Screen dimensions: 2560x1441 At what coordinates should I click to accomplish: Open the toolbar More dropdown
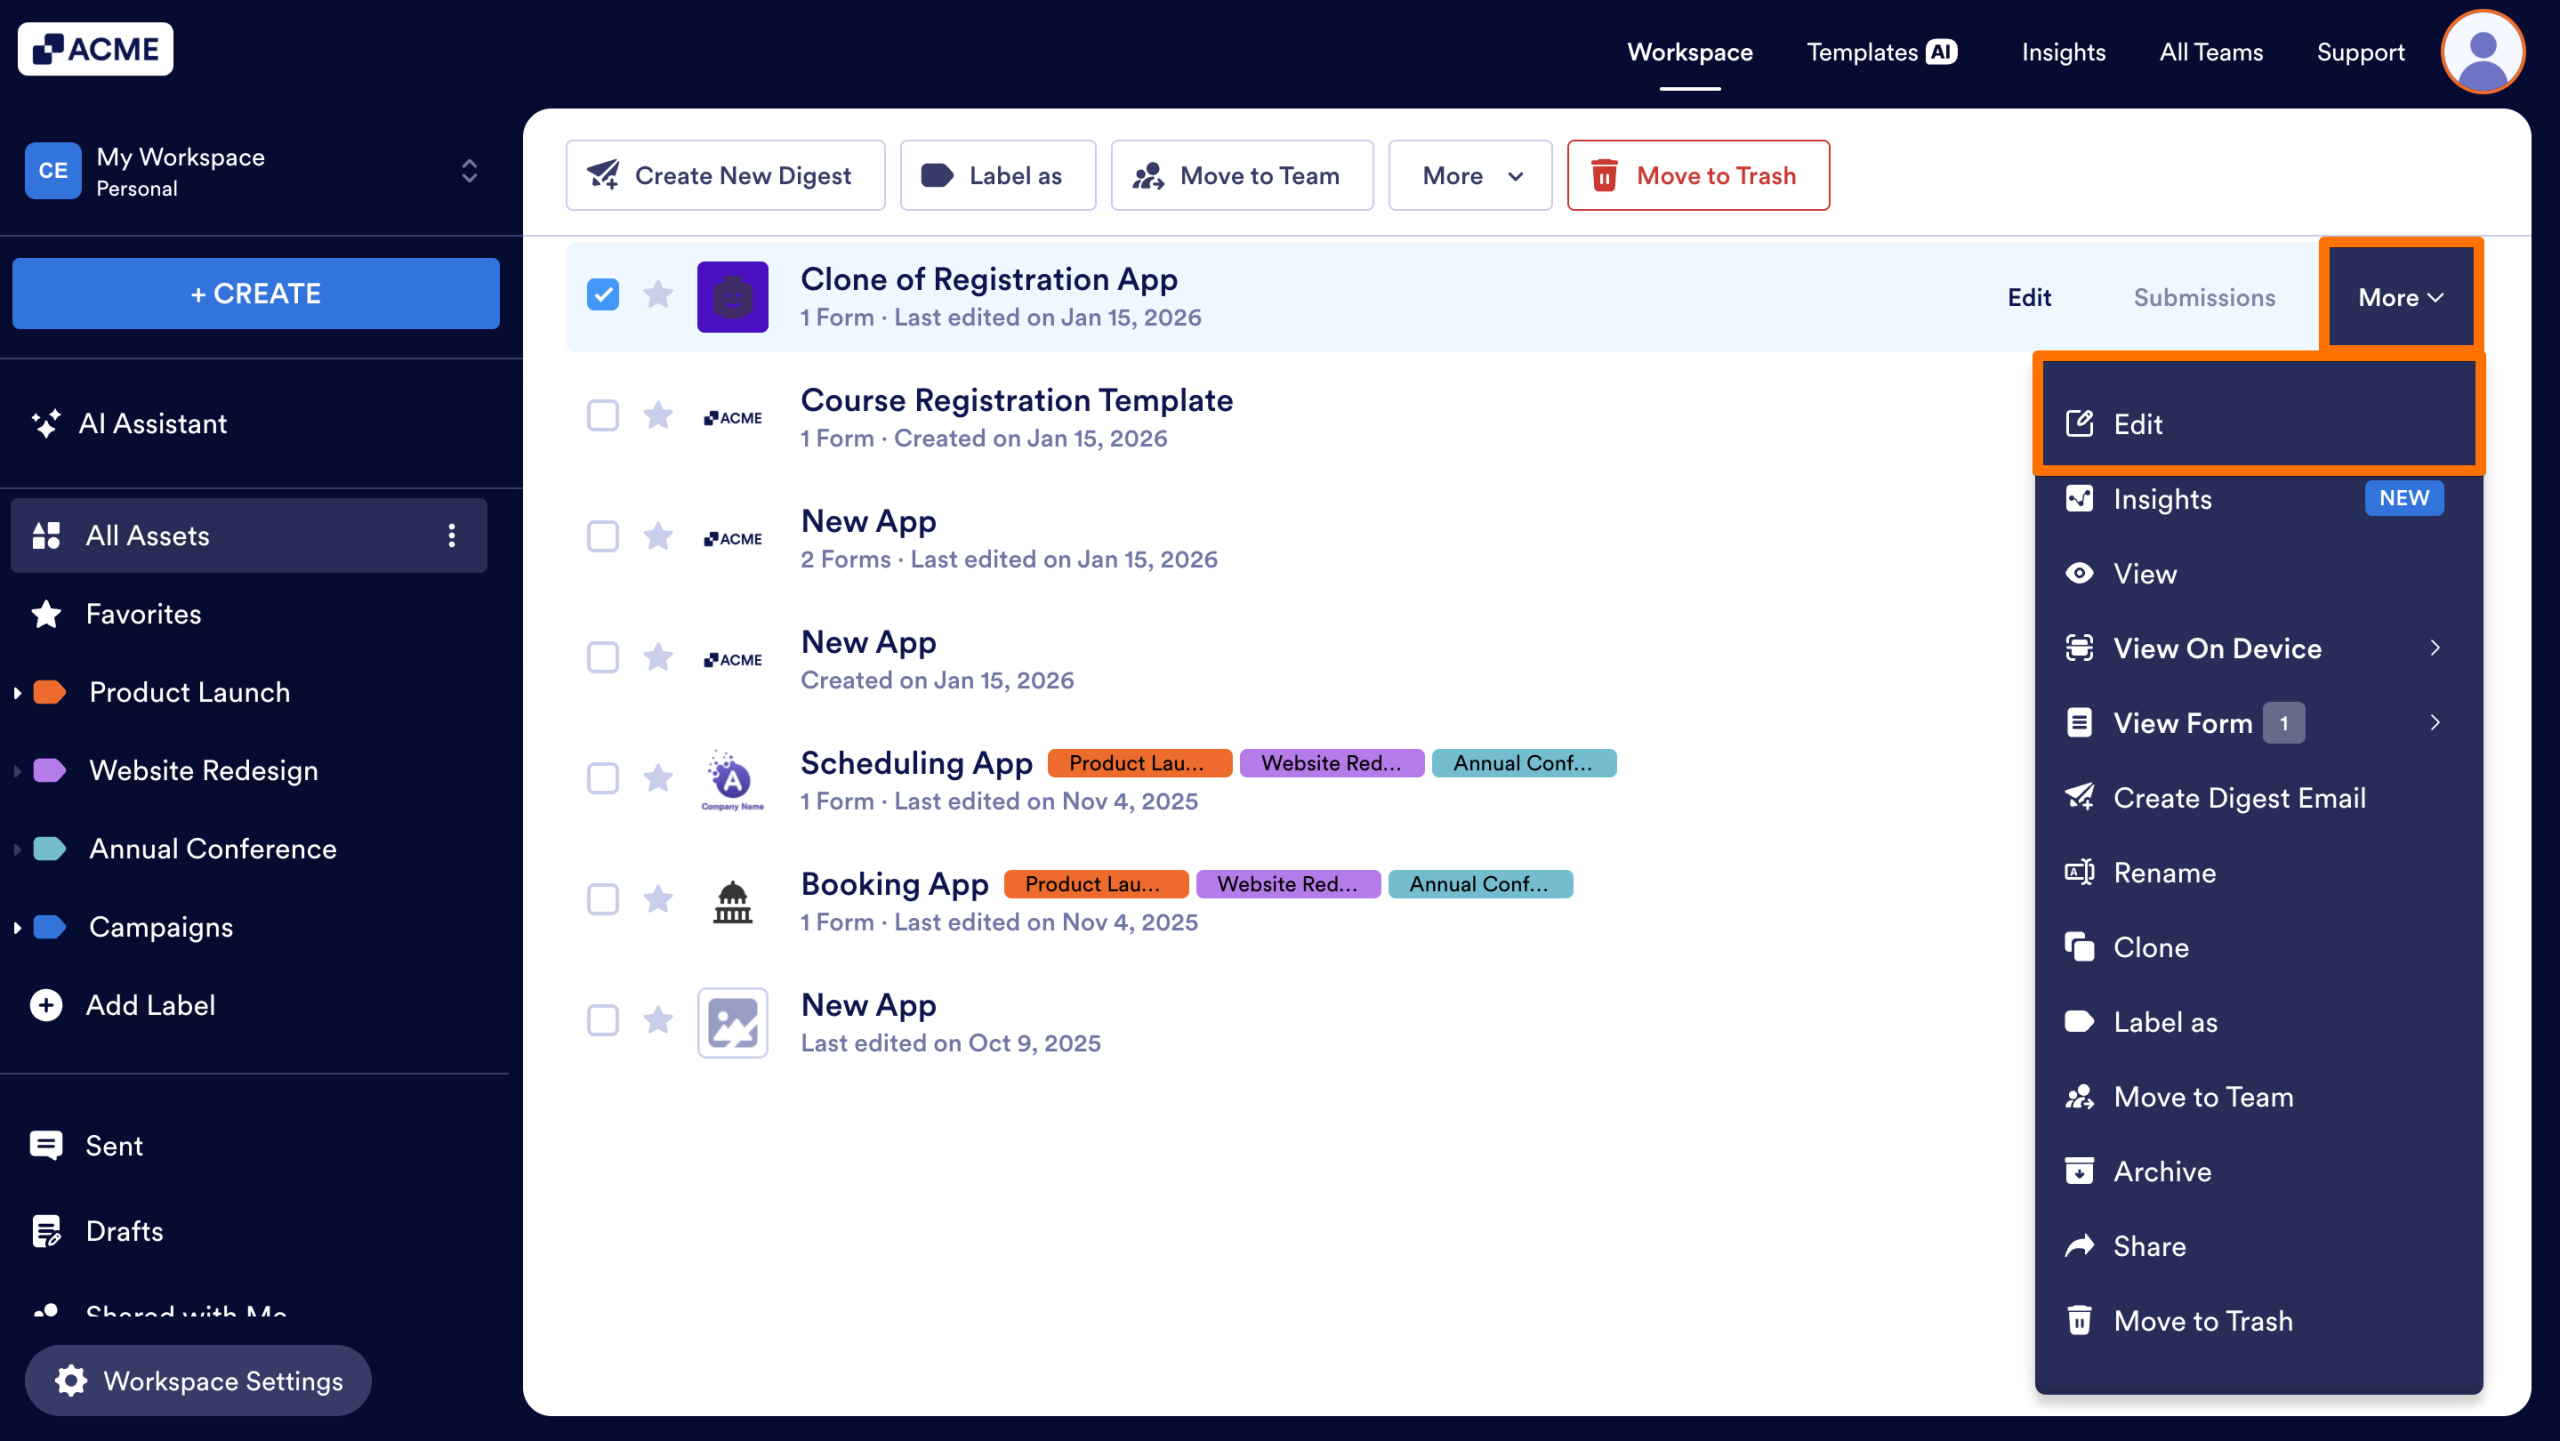click(1470, 176)
